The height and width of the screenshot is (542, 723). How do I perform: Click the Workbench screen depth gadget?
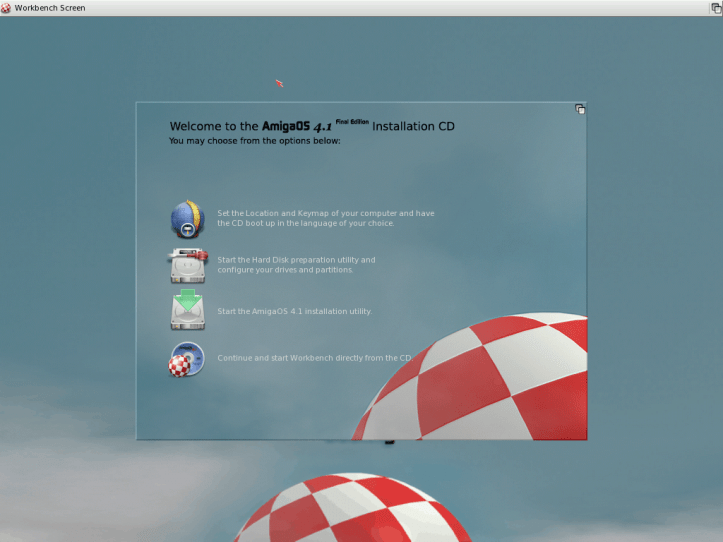[716, 8]
